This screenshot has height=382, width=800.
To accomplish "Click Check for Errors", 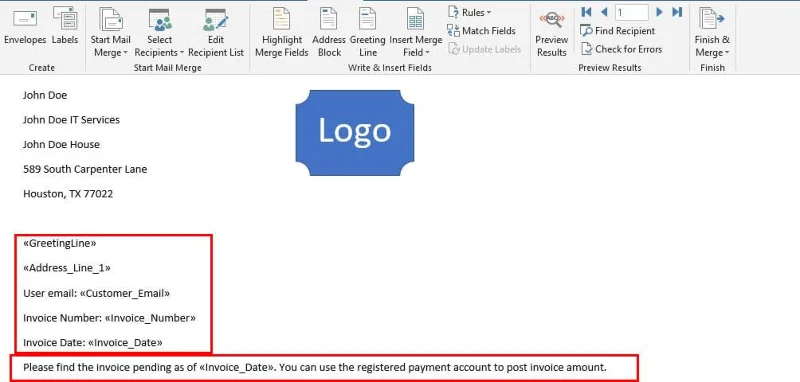I will point(621,49).
